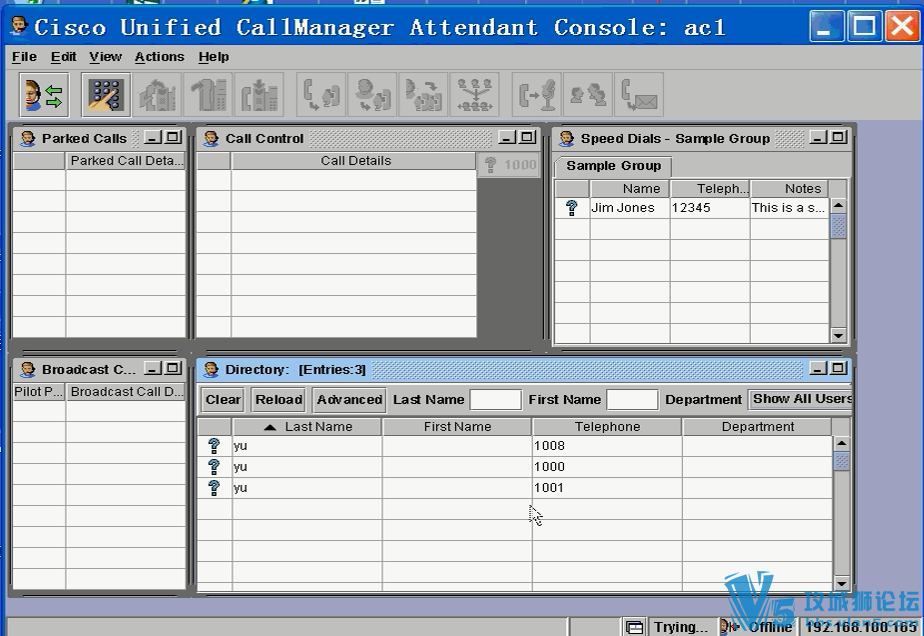Click the Call Park microphone icon
924x636 pixels.
[x=536, y=94]
